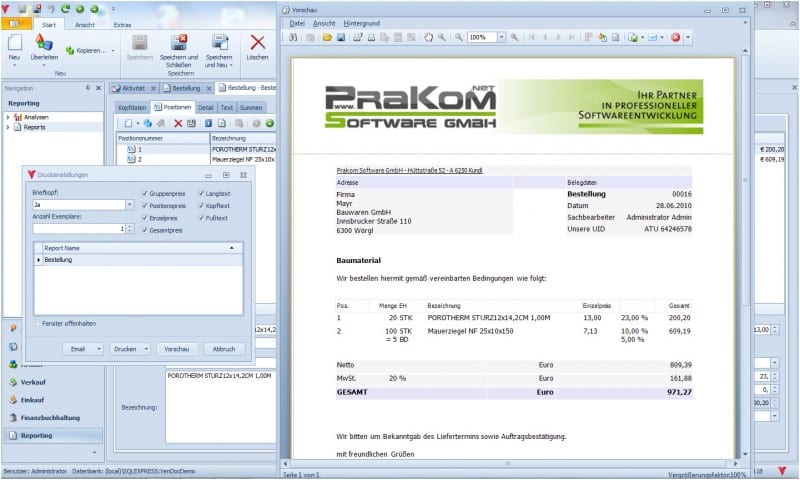Enable Fenster offenhalten checkbox
The width and height of the screenshot is (800, 480).
(39, 323)
